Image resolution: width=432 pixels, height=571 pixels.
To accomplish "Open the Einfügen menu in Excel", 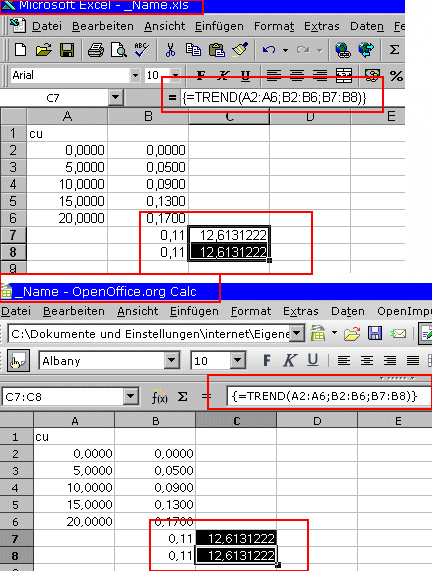I will click(x=219, y=26).
